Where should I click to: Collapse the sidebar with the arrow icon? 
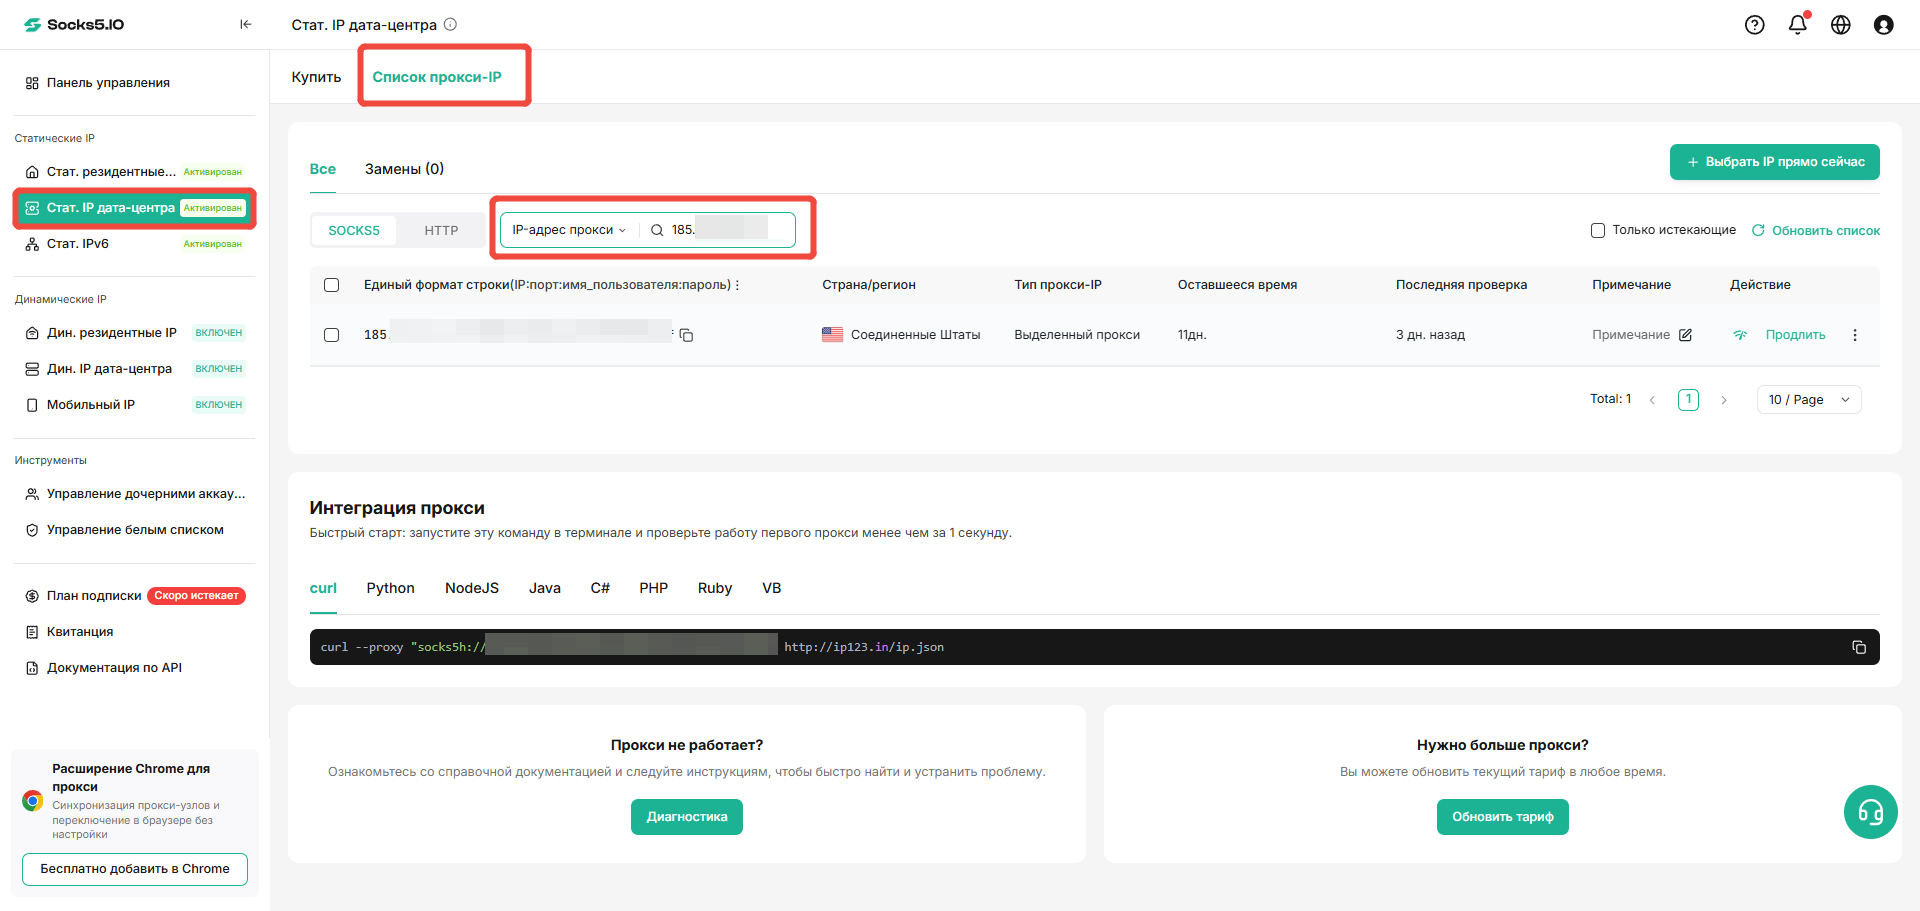pos(245,24)
